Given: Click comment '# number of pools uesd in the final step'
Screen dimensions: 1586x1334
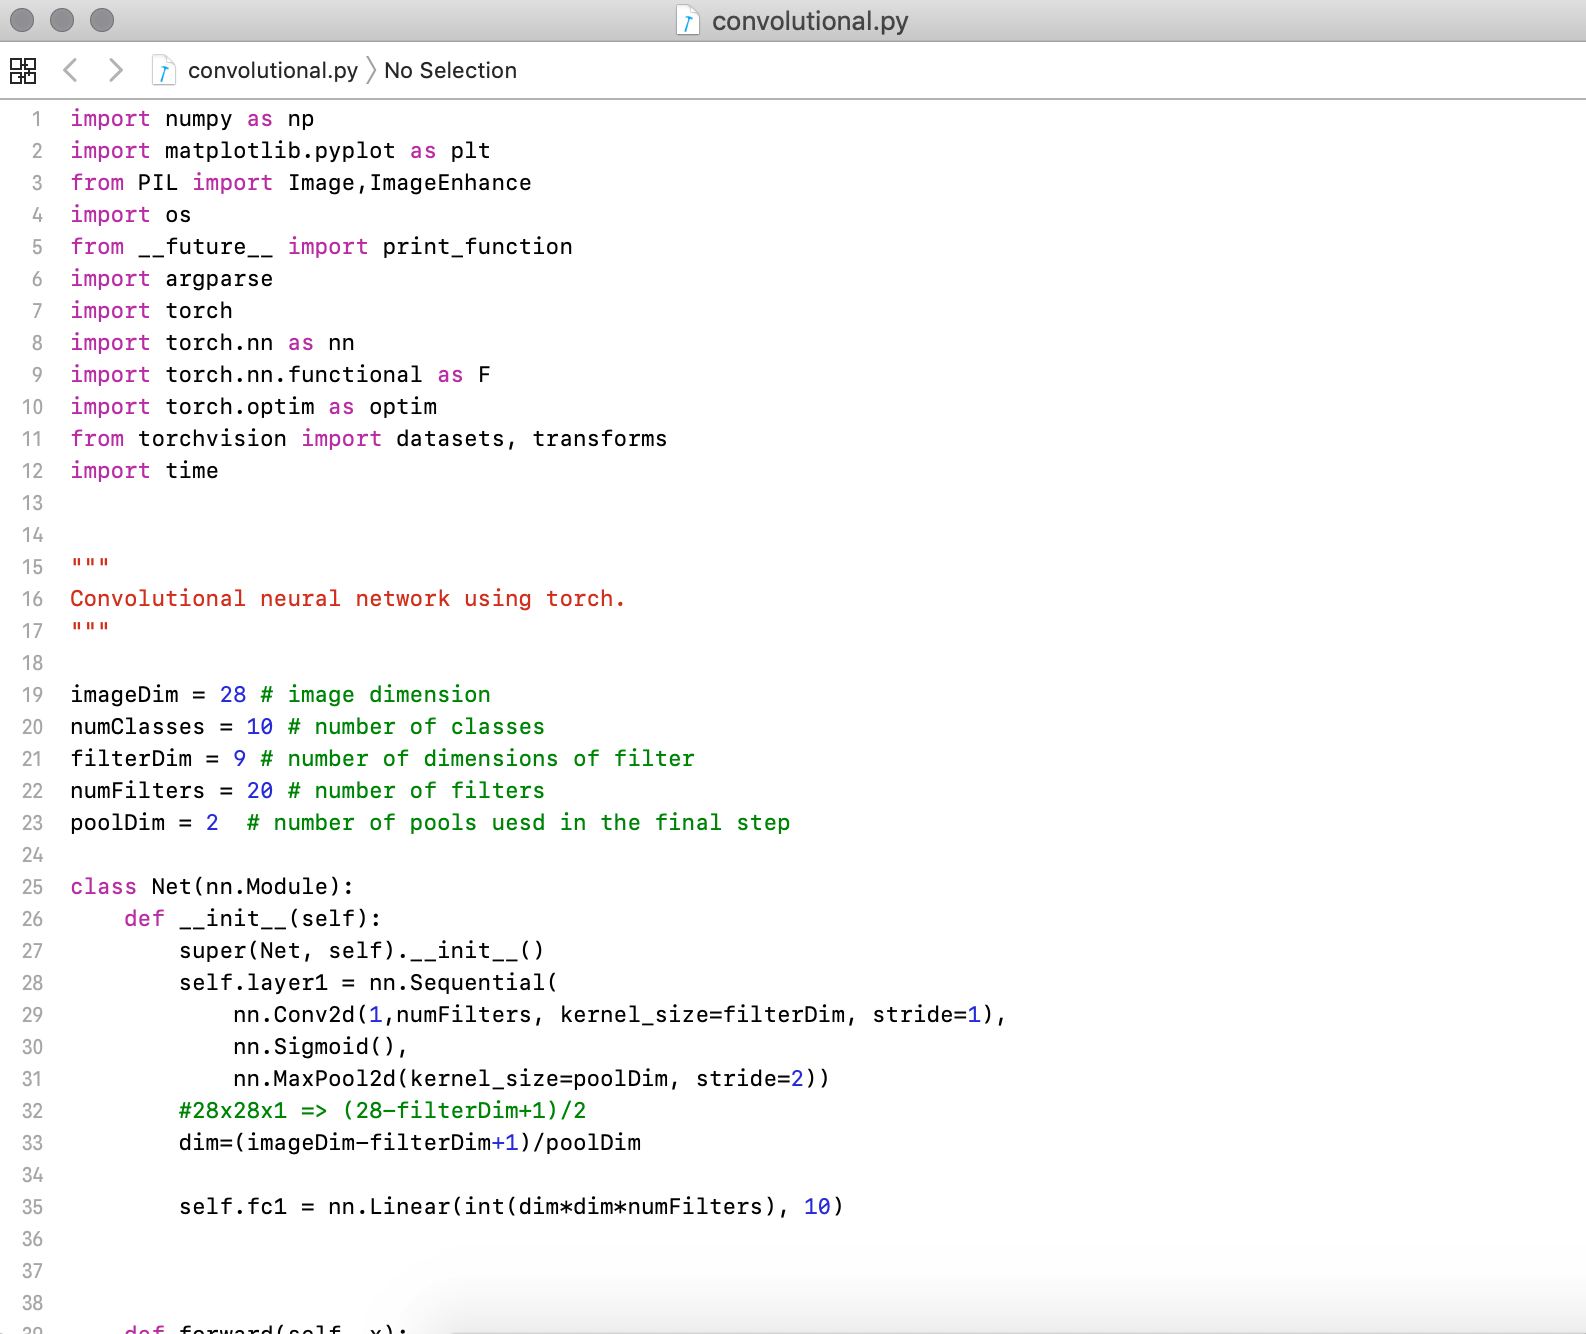Looking at the screenshot, I should tap(519, 823).
